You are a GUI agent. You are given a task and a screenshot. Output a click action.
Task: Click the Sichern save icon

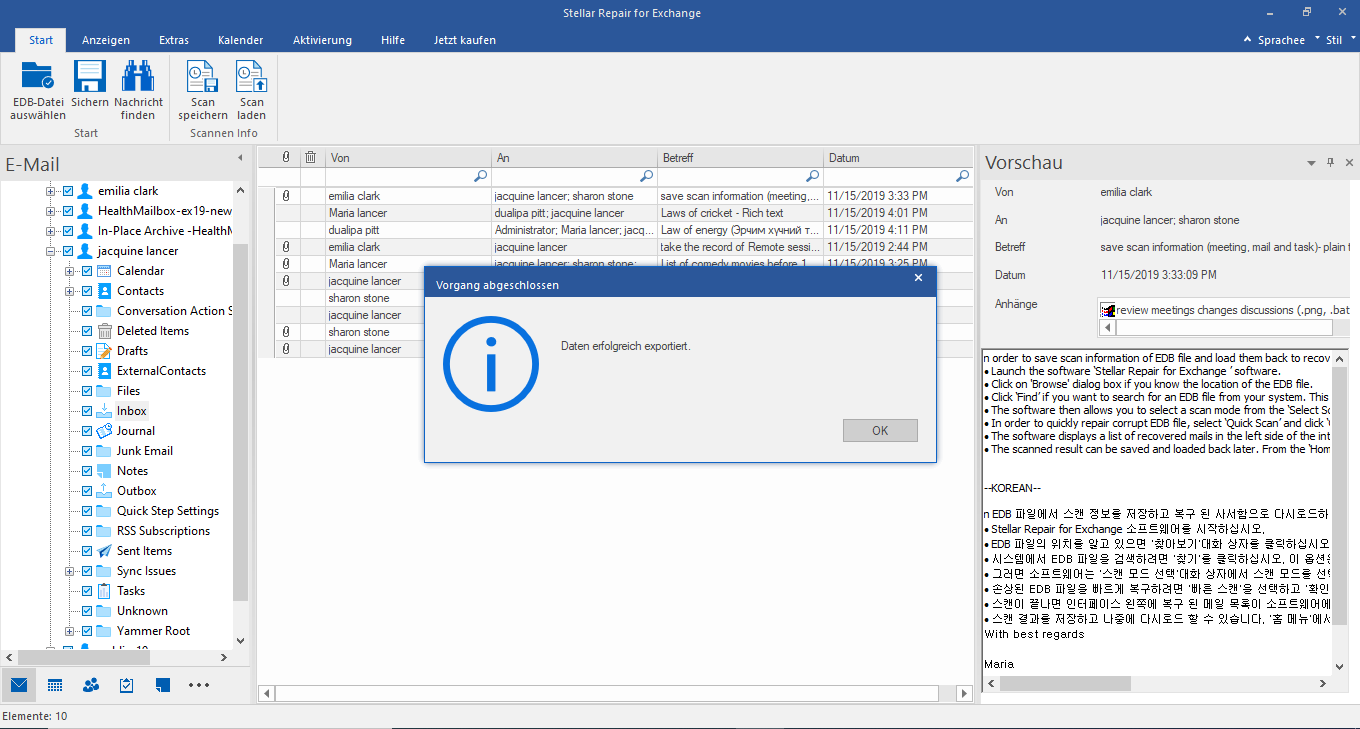click(90, 78)
